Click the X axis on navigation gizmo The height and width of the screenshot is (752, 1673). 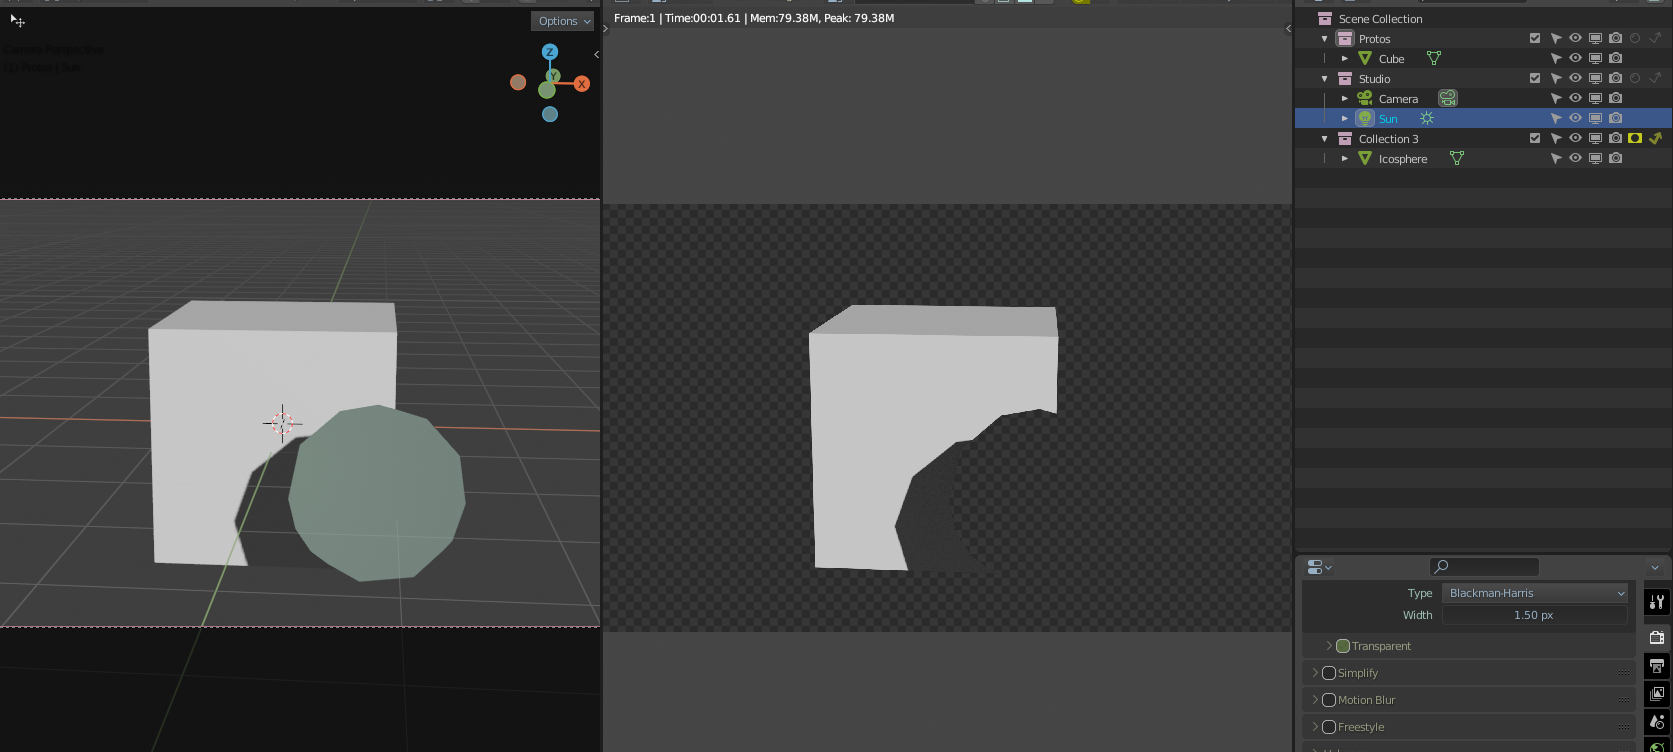581,84
